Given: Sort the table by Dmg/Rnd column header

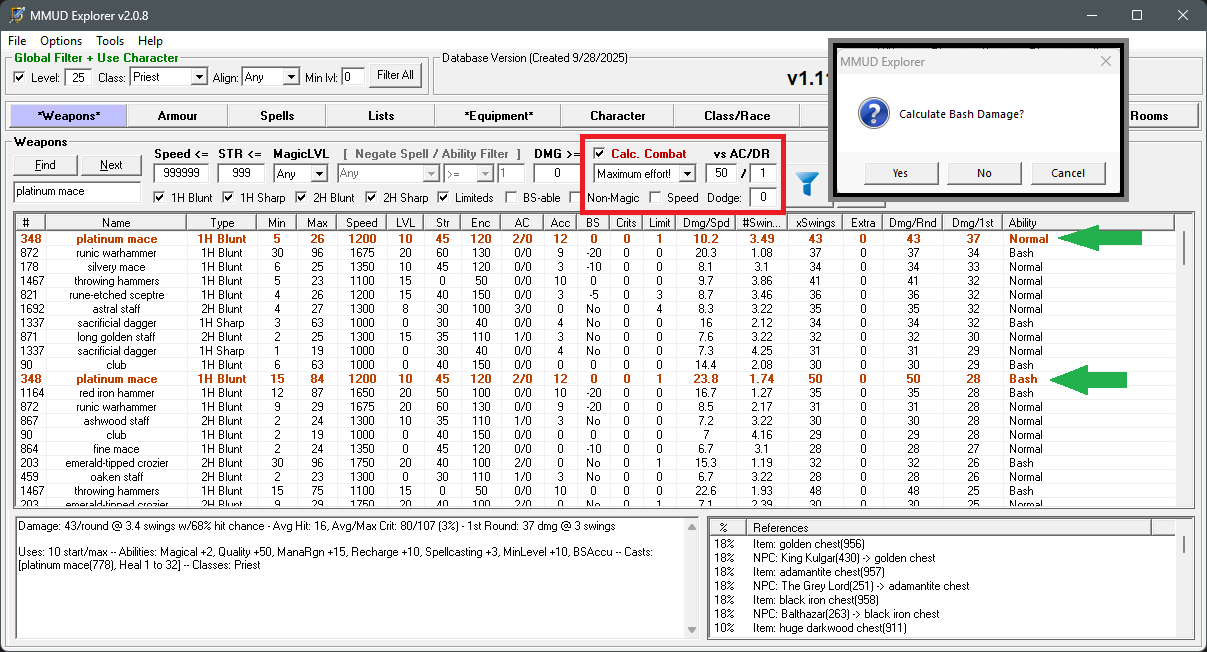Looking at the screenshot, I should [912, 222].
